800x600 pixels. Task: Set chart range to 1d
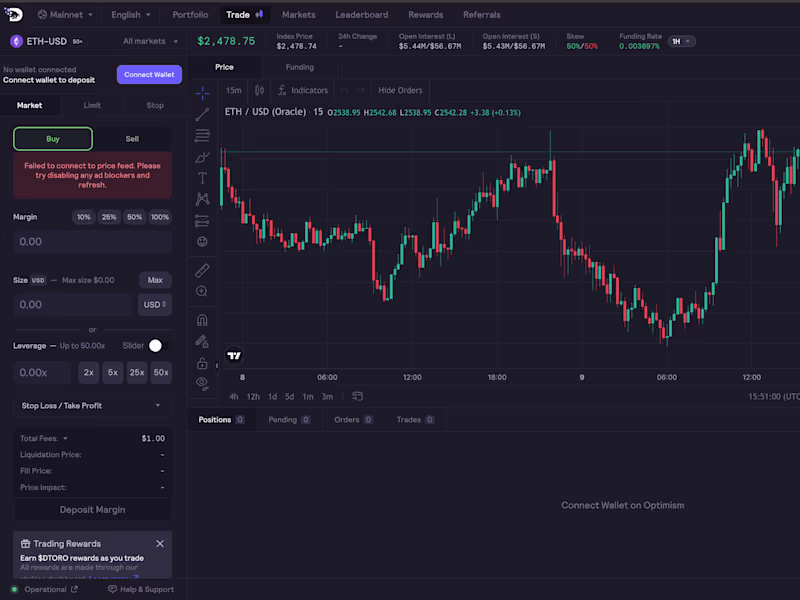[x=272, y=396]
